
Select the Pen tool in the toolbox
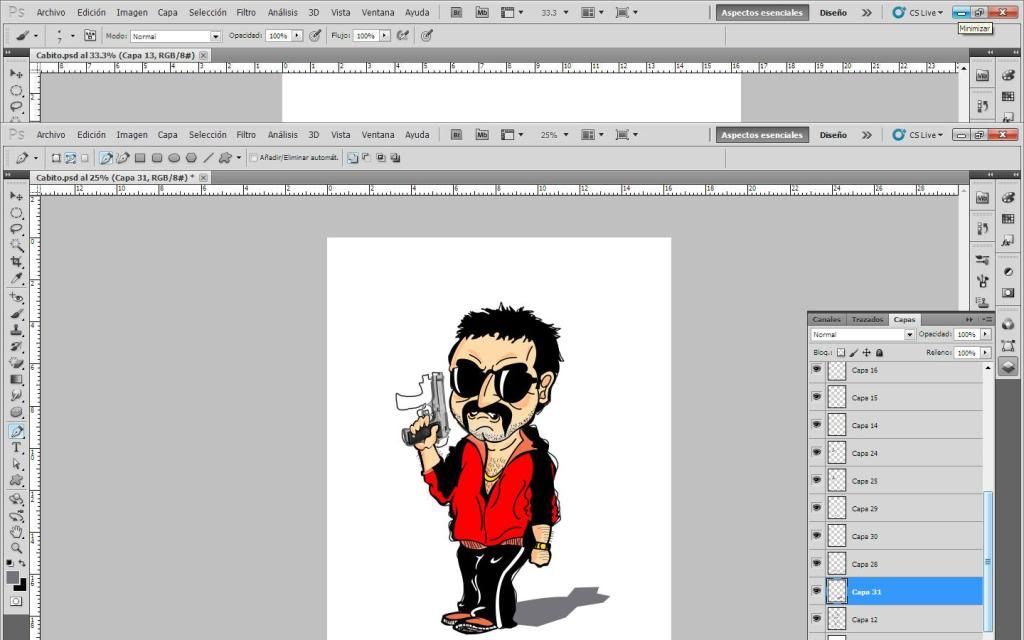[x=16, y=432]
